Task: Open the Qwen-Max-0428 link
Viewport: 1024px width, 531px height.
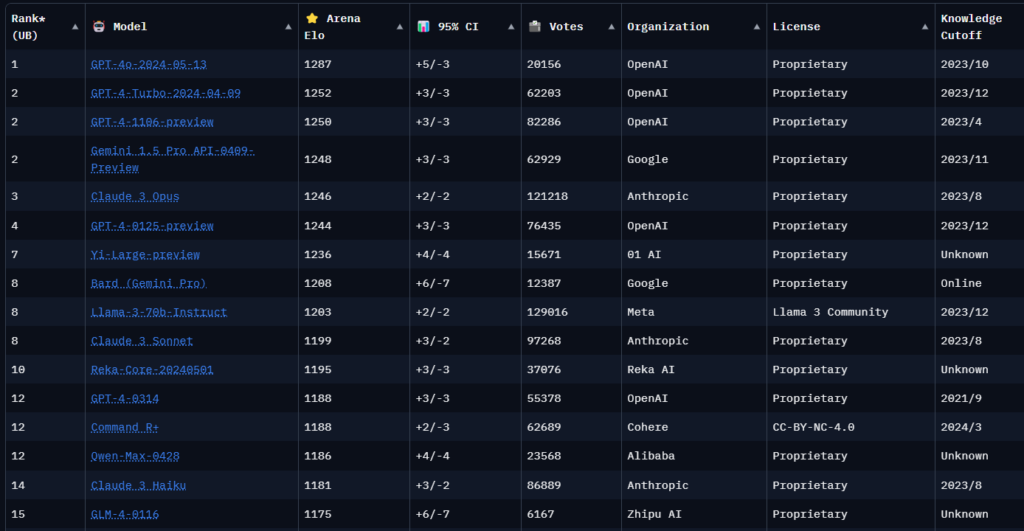Action: pos(135,455)
